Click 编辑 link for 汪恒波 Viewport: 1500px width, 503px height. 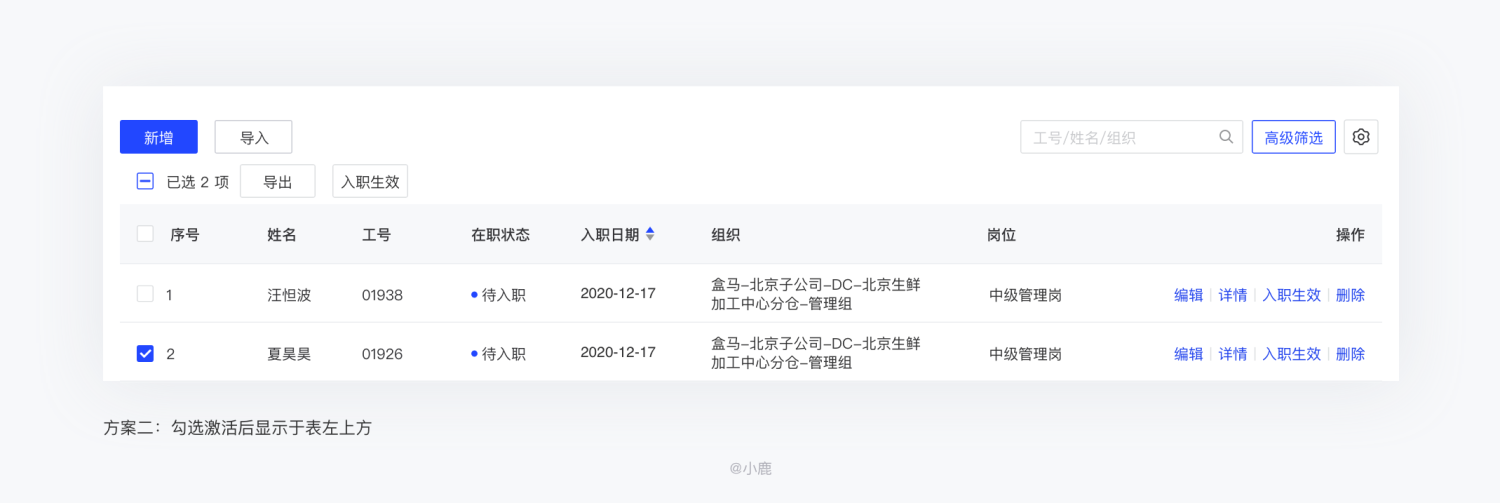tap(1188, 295)
